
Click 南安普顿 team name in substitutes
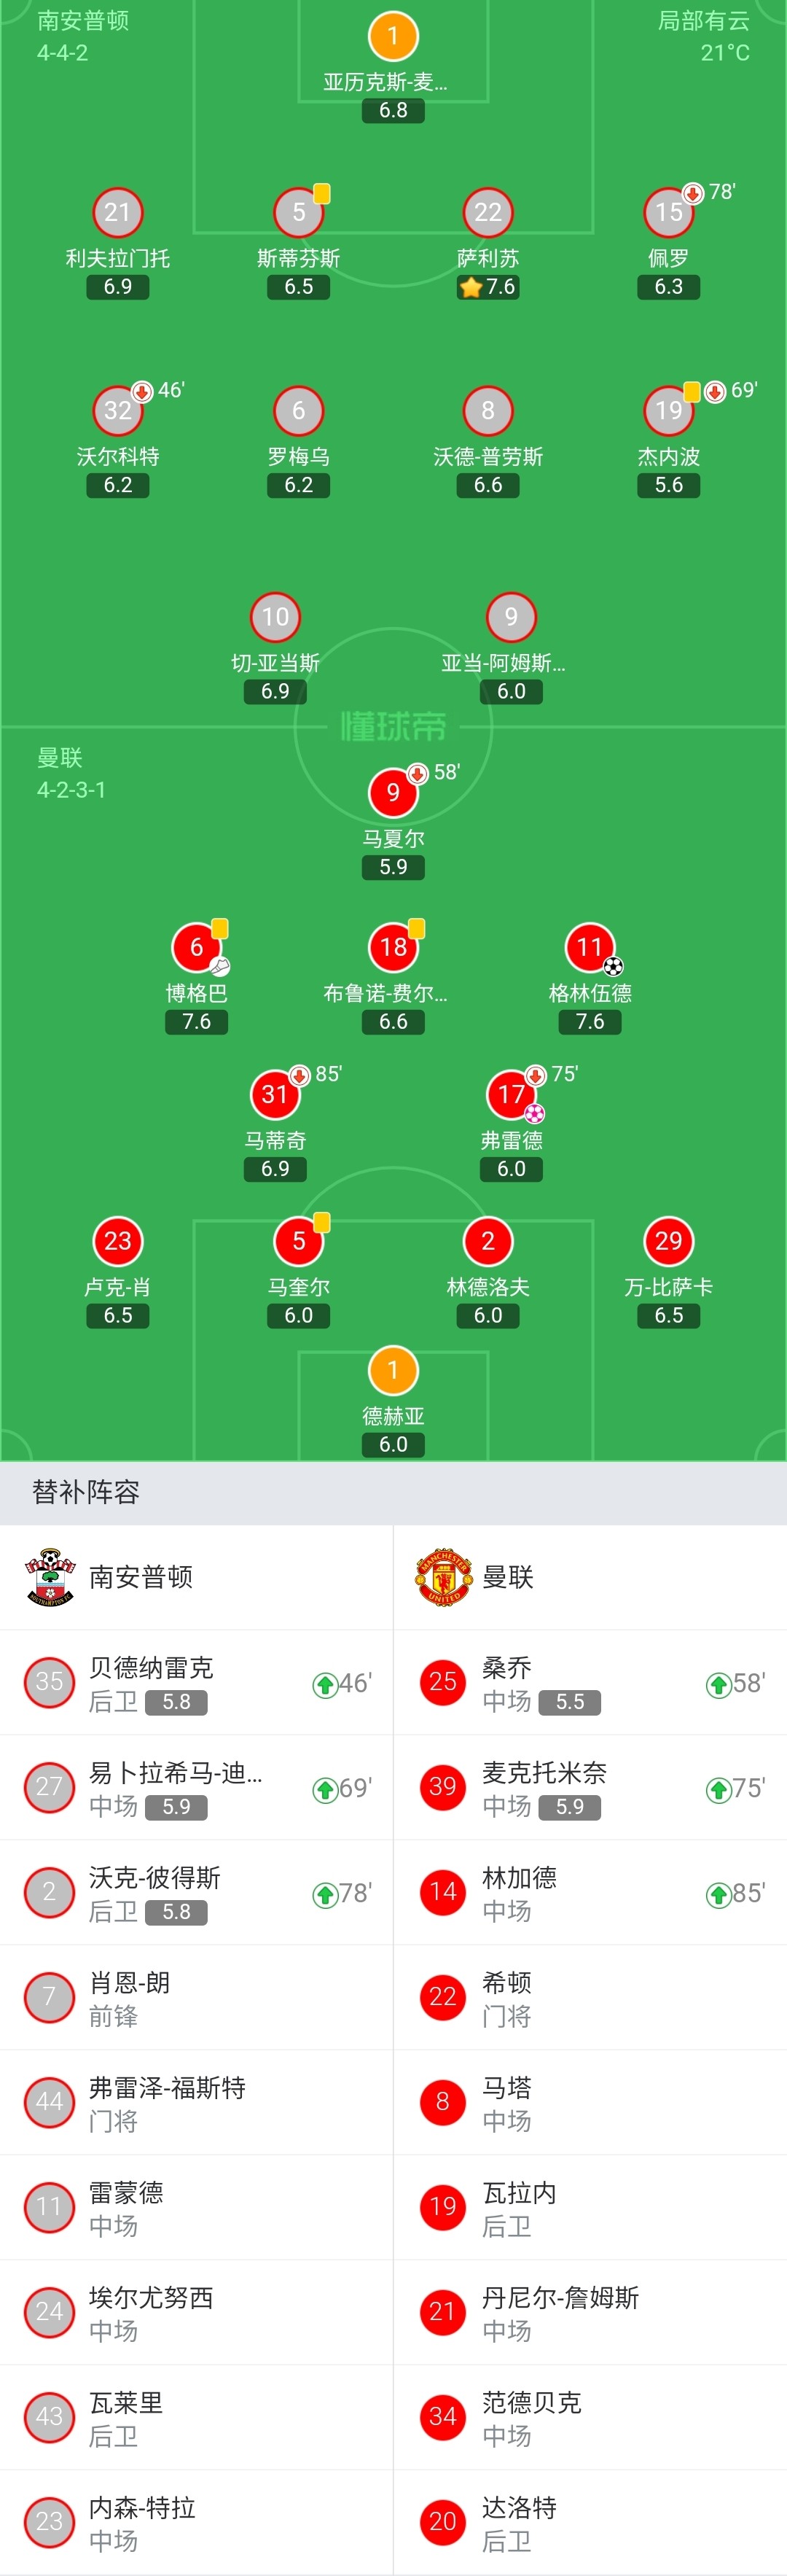(141, 1578)
